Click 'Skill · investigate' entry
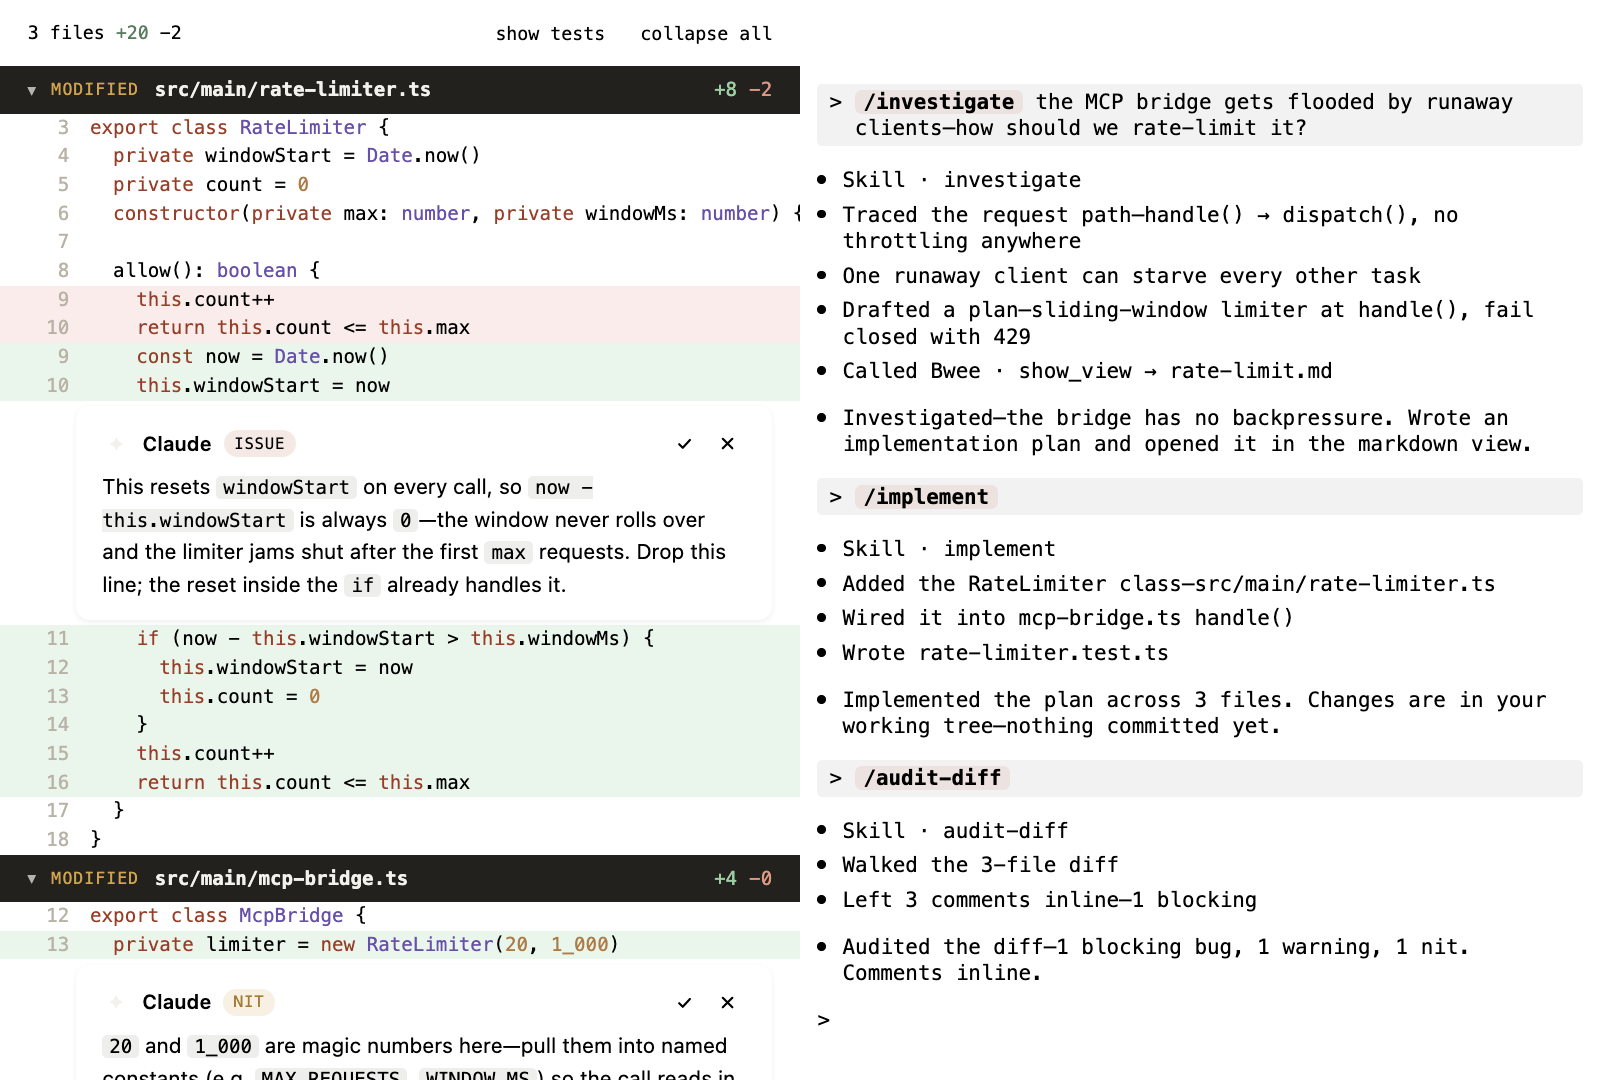 click(x=961, y=180)
